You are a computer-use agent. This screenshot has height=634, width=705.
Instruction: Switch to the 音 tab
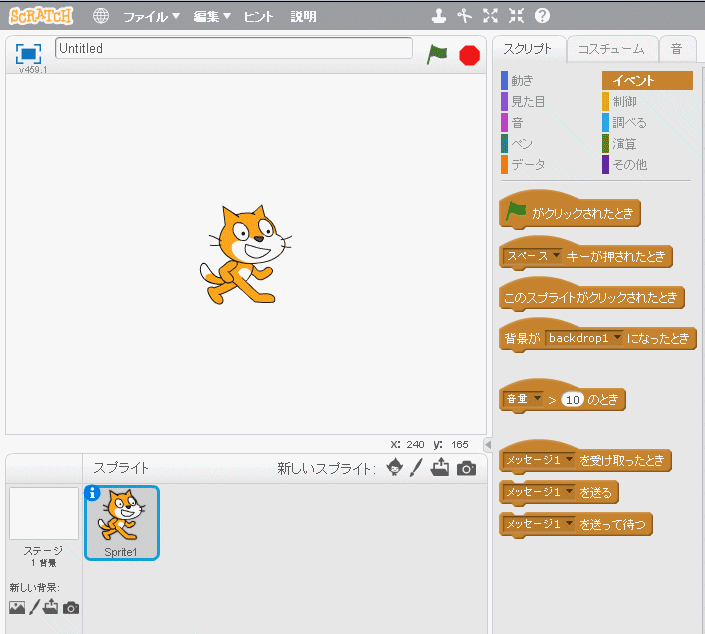(676, 49)
